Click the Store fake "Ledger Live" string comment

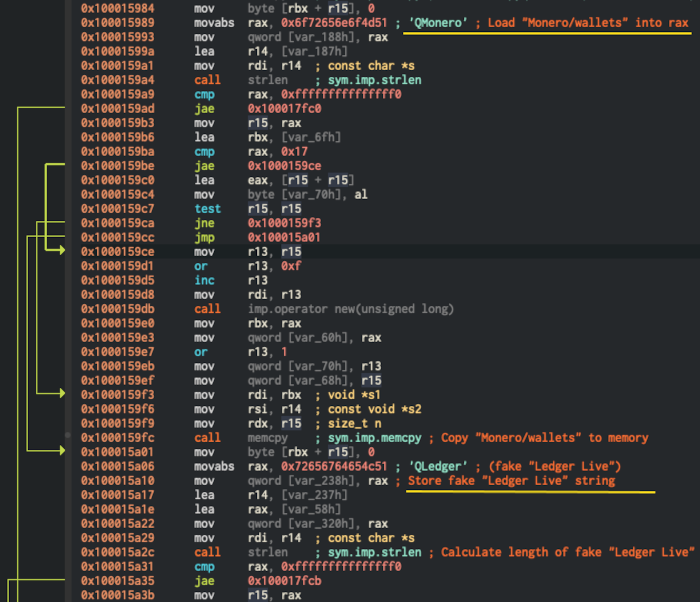pyautogui.click(x=512, y=481)
